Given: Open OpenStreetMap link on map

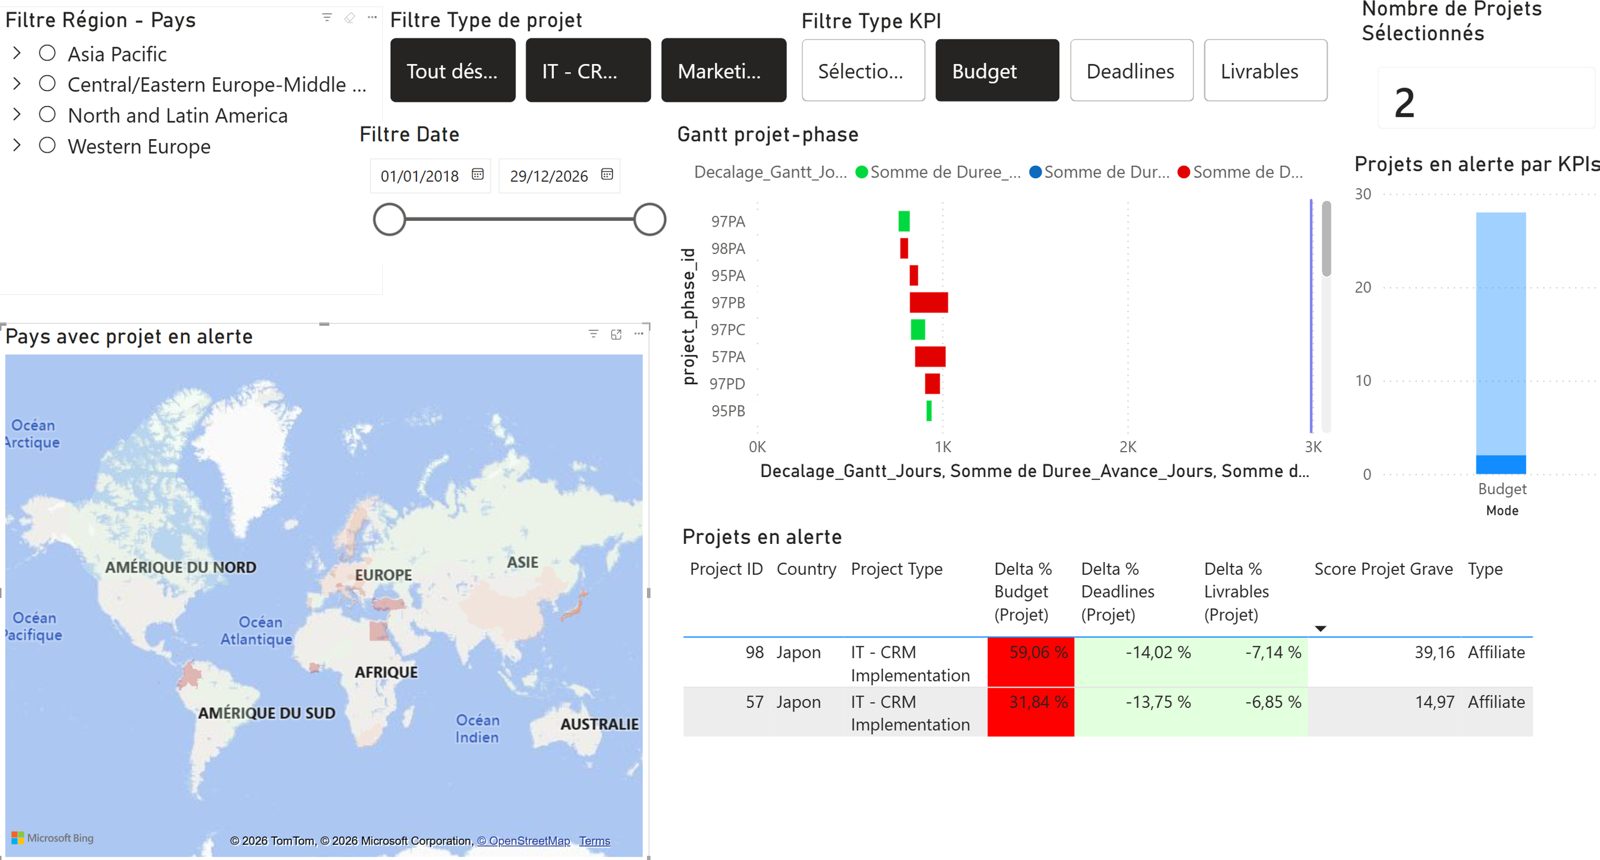Looking at the screenshot, I should tap(523, 841).
